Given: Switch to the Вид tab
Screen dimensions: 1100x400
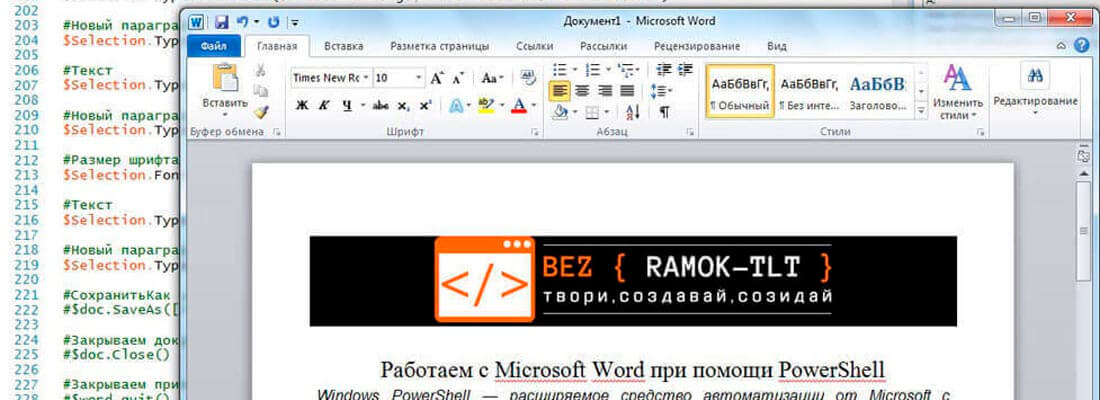Looking at the screenshot, I should coord(777,46).
